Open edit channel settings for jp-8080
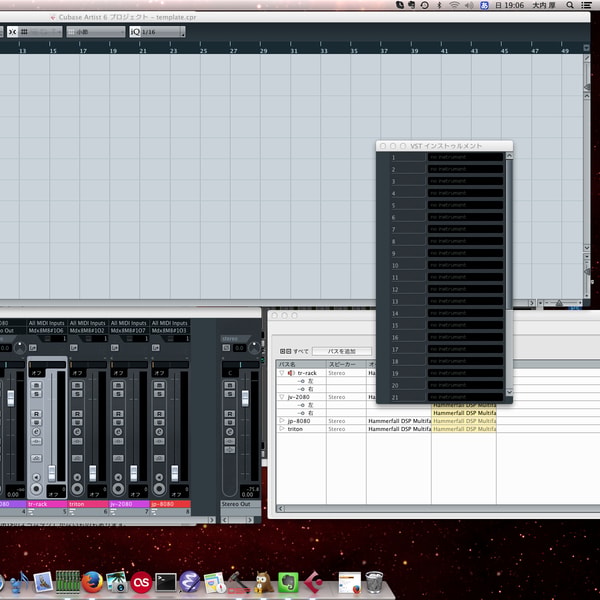This screenshot has width=600, height=600. click(x=159, y=432)
